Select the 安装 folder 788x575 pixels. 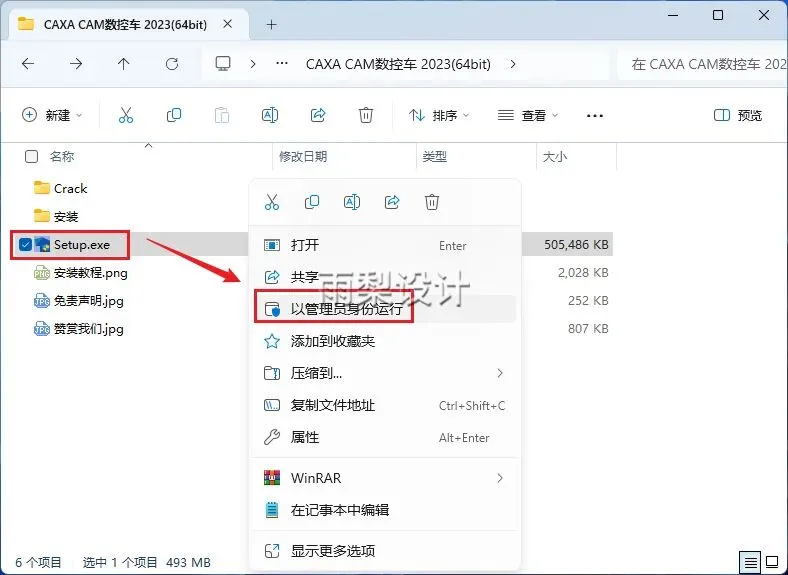(x=56, y=217)
